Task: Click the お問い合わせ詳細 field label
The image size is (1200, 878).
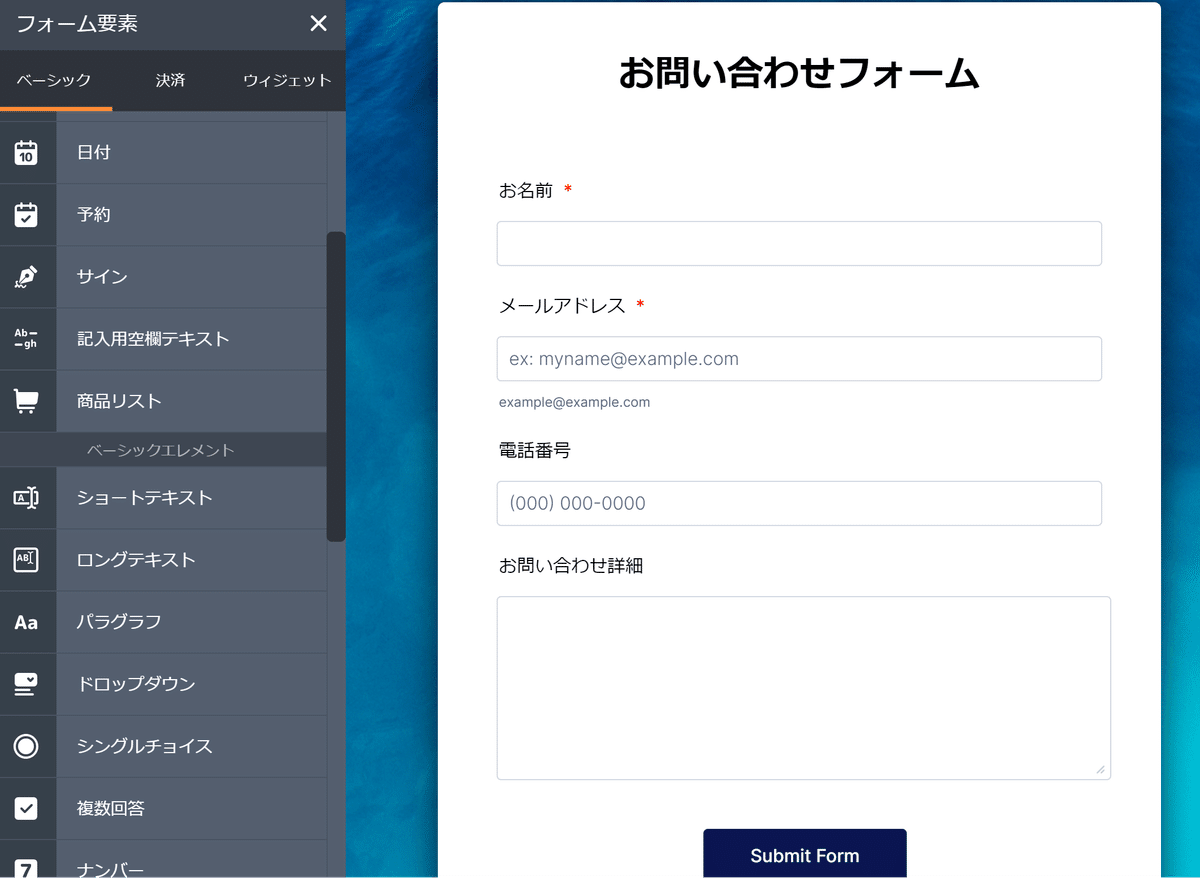Action: [x=571, y=565]
